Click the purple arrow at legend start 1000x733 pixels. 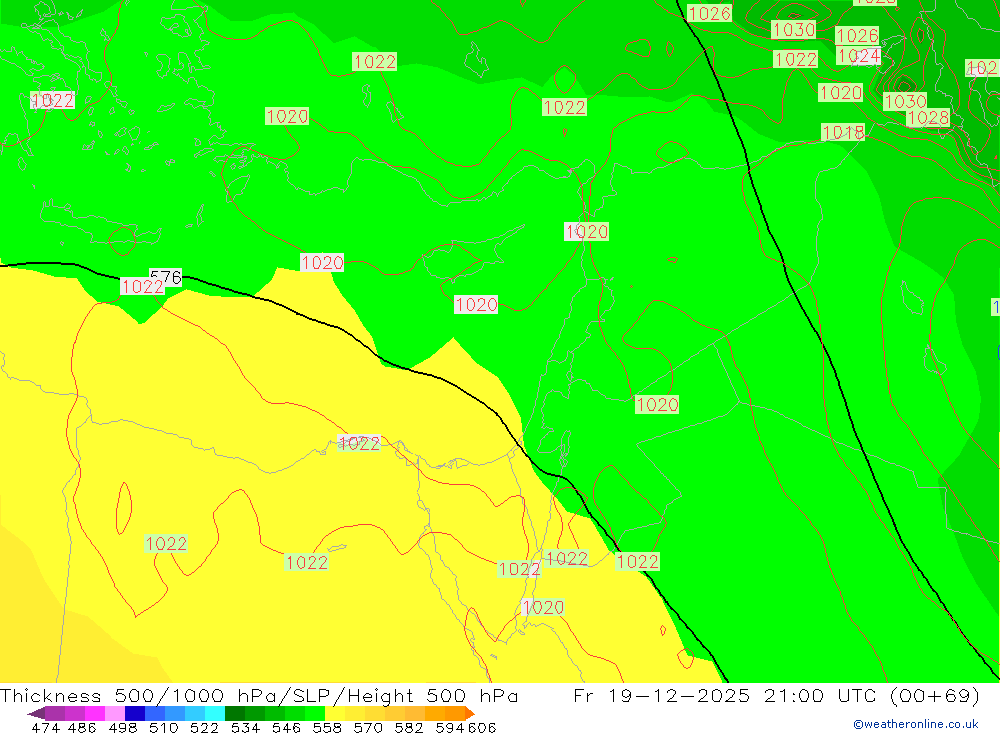pyautogui.click(x=36, y=713)
